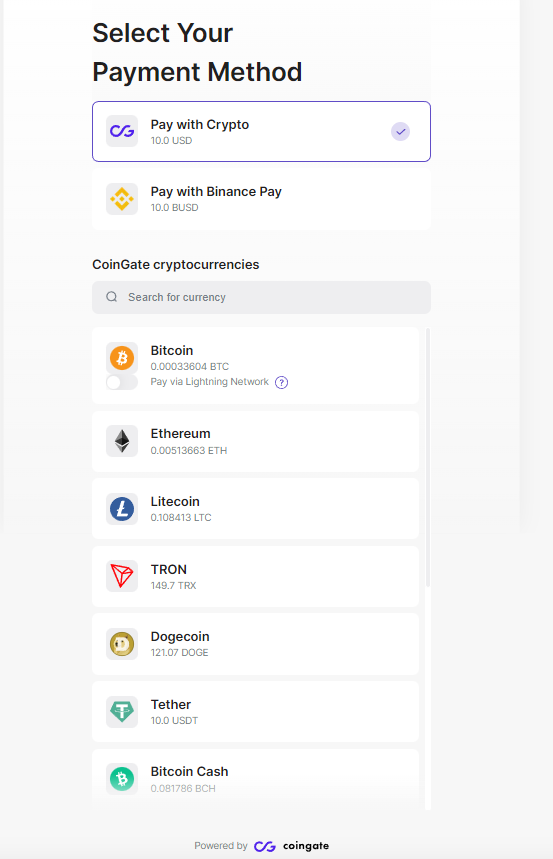This screenshot has height=859, width=553.
Task: Click the currency list scrollbar
Action: coord(427,457)
